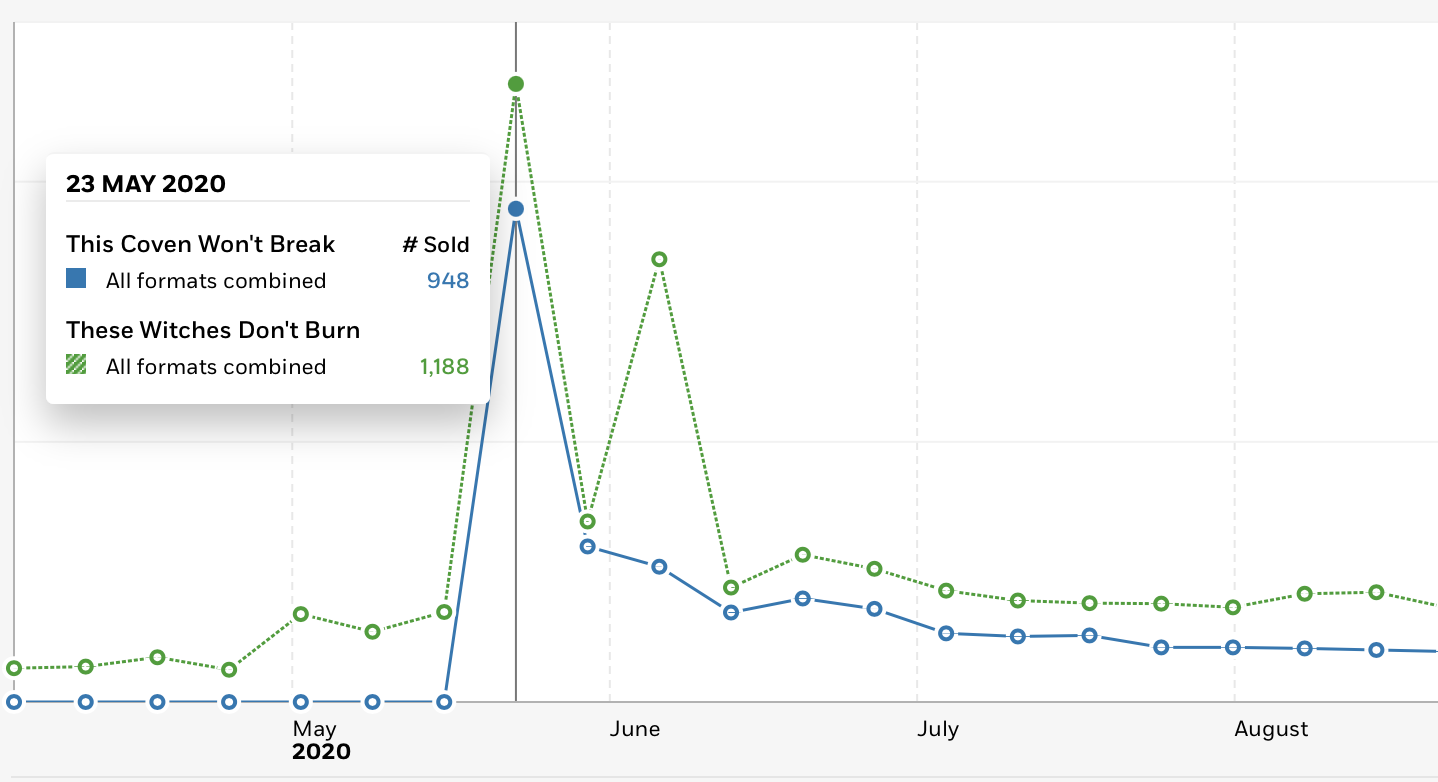Viewport: 1438px width, 782px height.
Task: Click the title This Coven Won't Break
Action: tap(201, 244)
